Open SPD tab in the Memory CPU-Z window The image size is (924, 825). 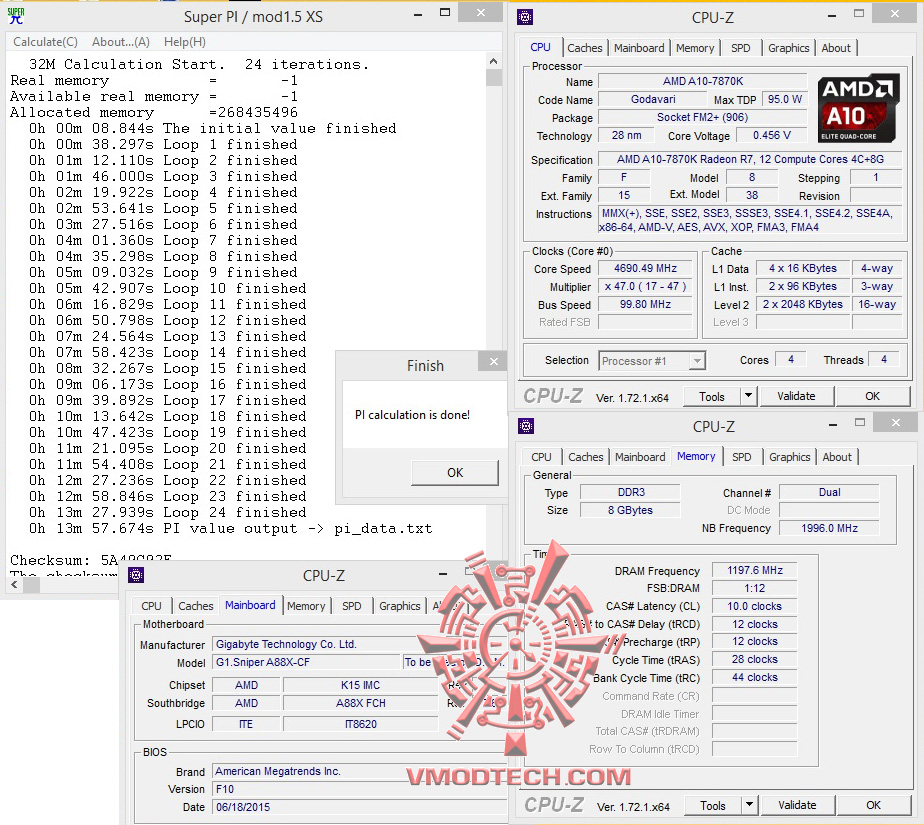[x=741, y=457]
